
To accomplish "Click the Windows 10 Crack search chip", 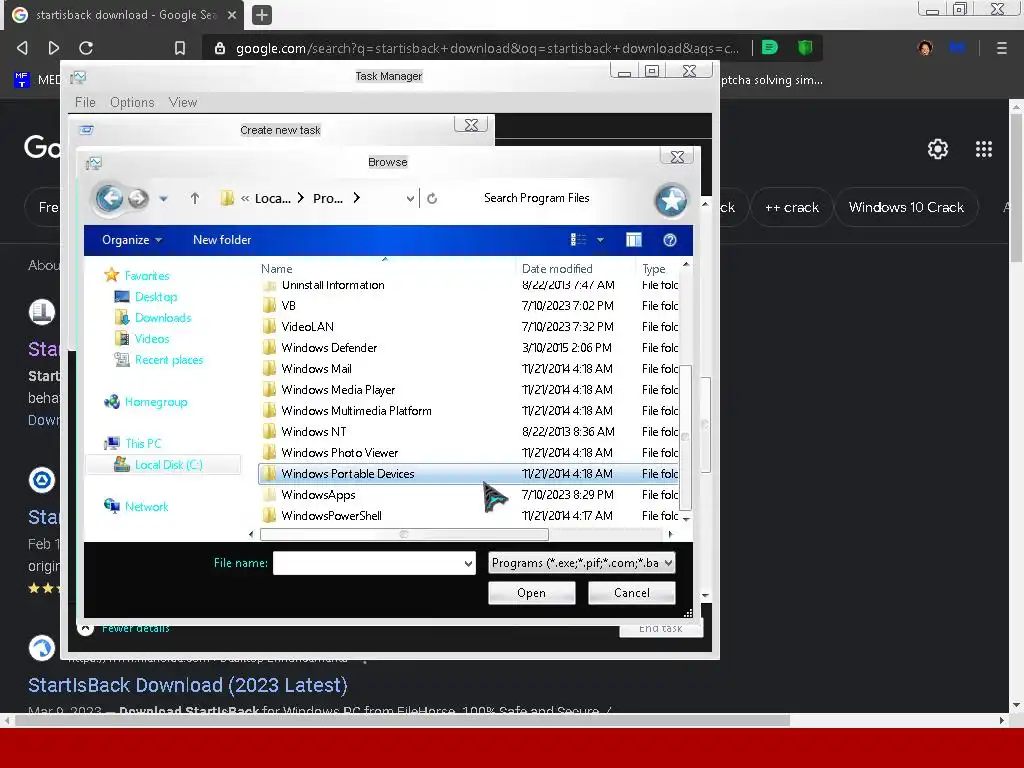I will tap(906, 207).
